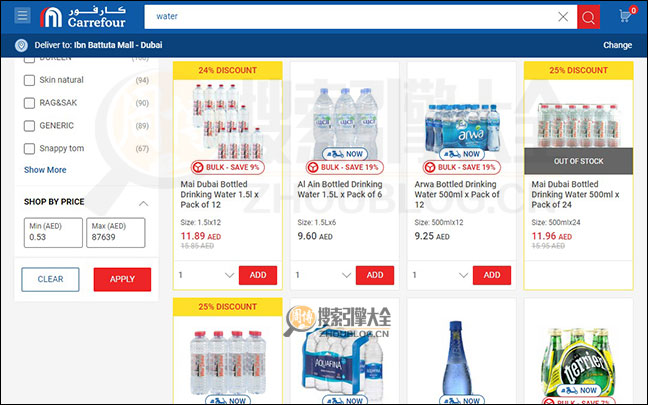Toggle the RAG&SAK checkbox
Screen dimensions: 648x405
click(29, 103)
